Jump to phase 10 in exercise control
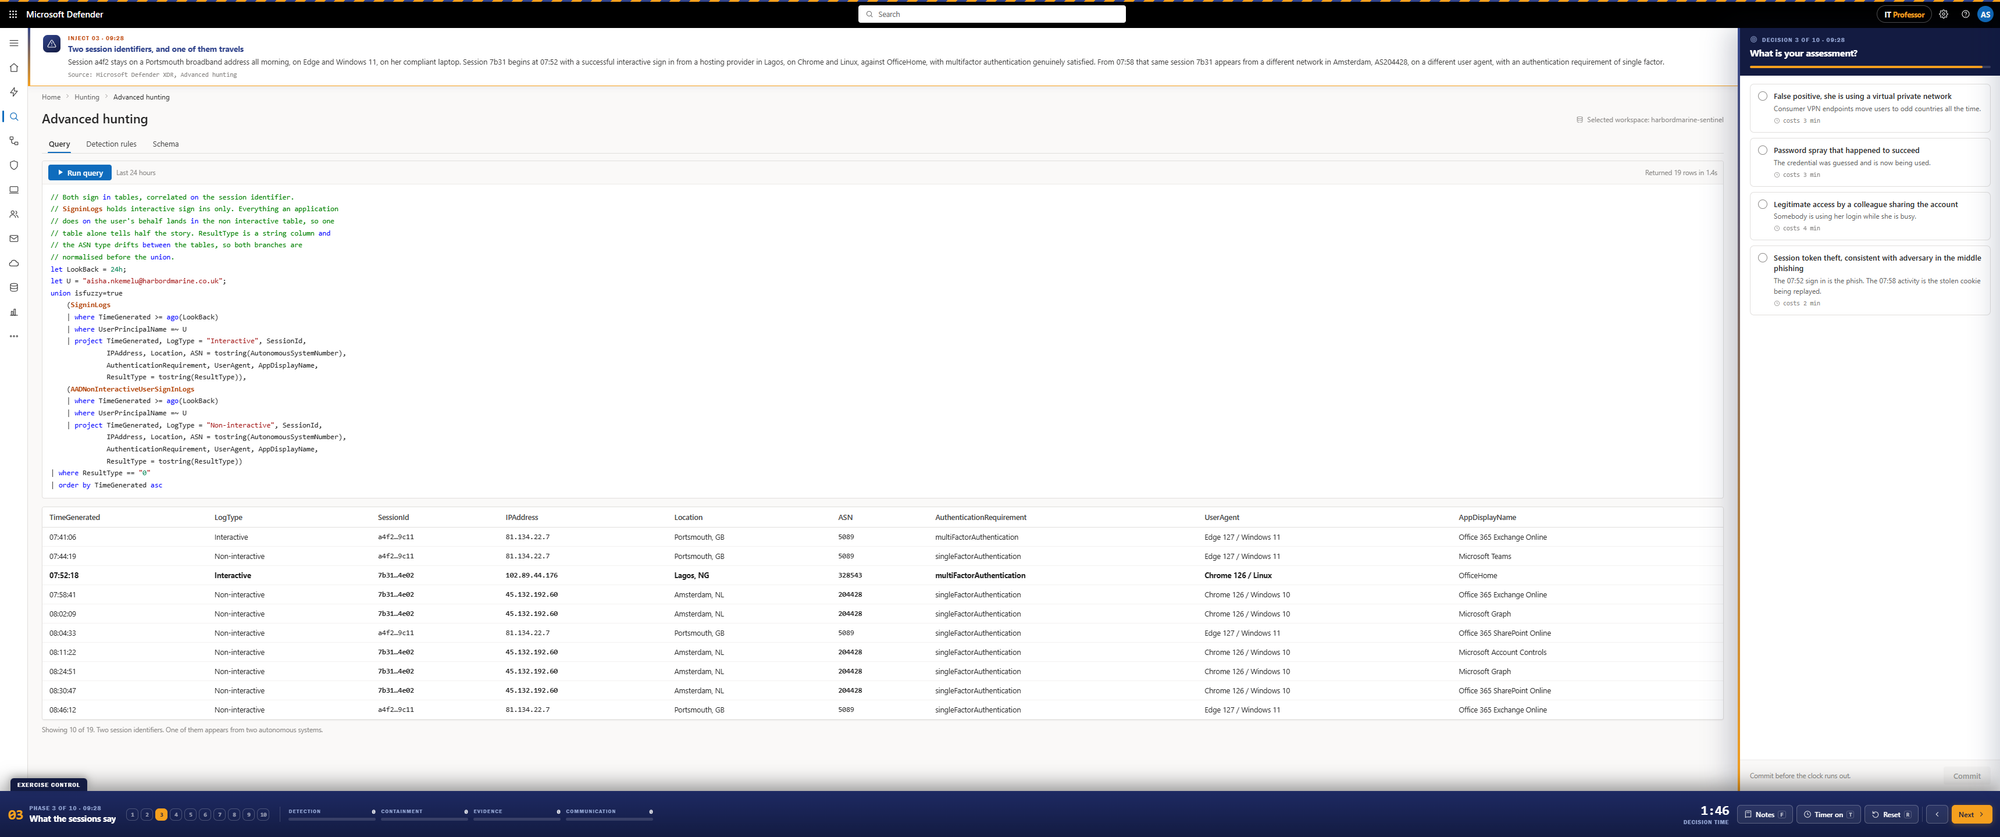 coord(264,815)
